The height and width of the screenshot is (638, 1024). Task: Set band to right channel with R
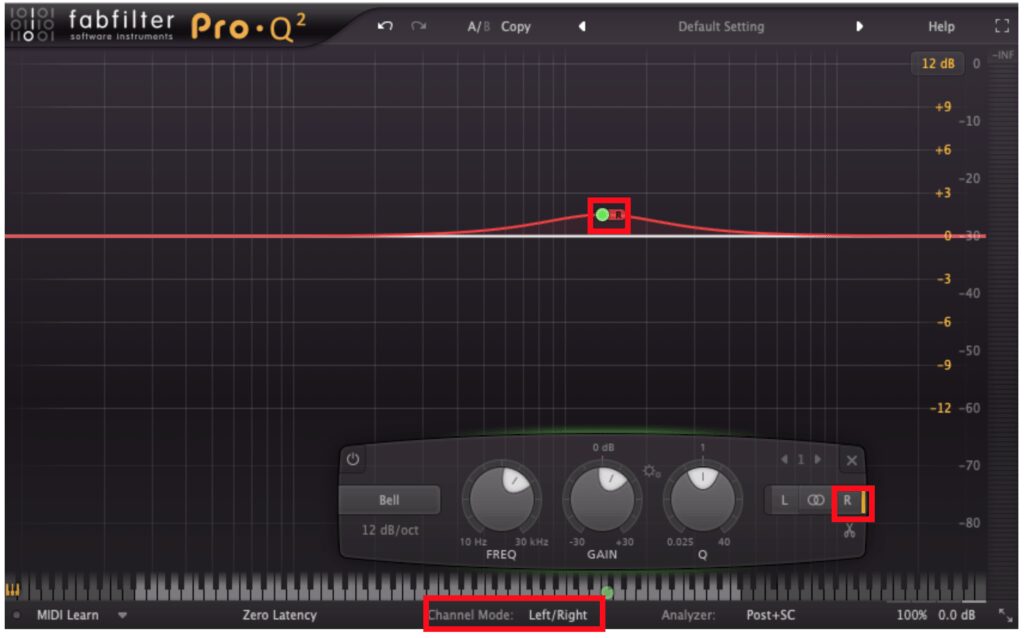point(848,500)
